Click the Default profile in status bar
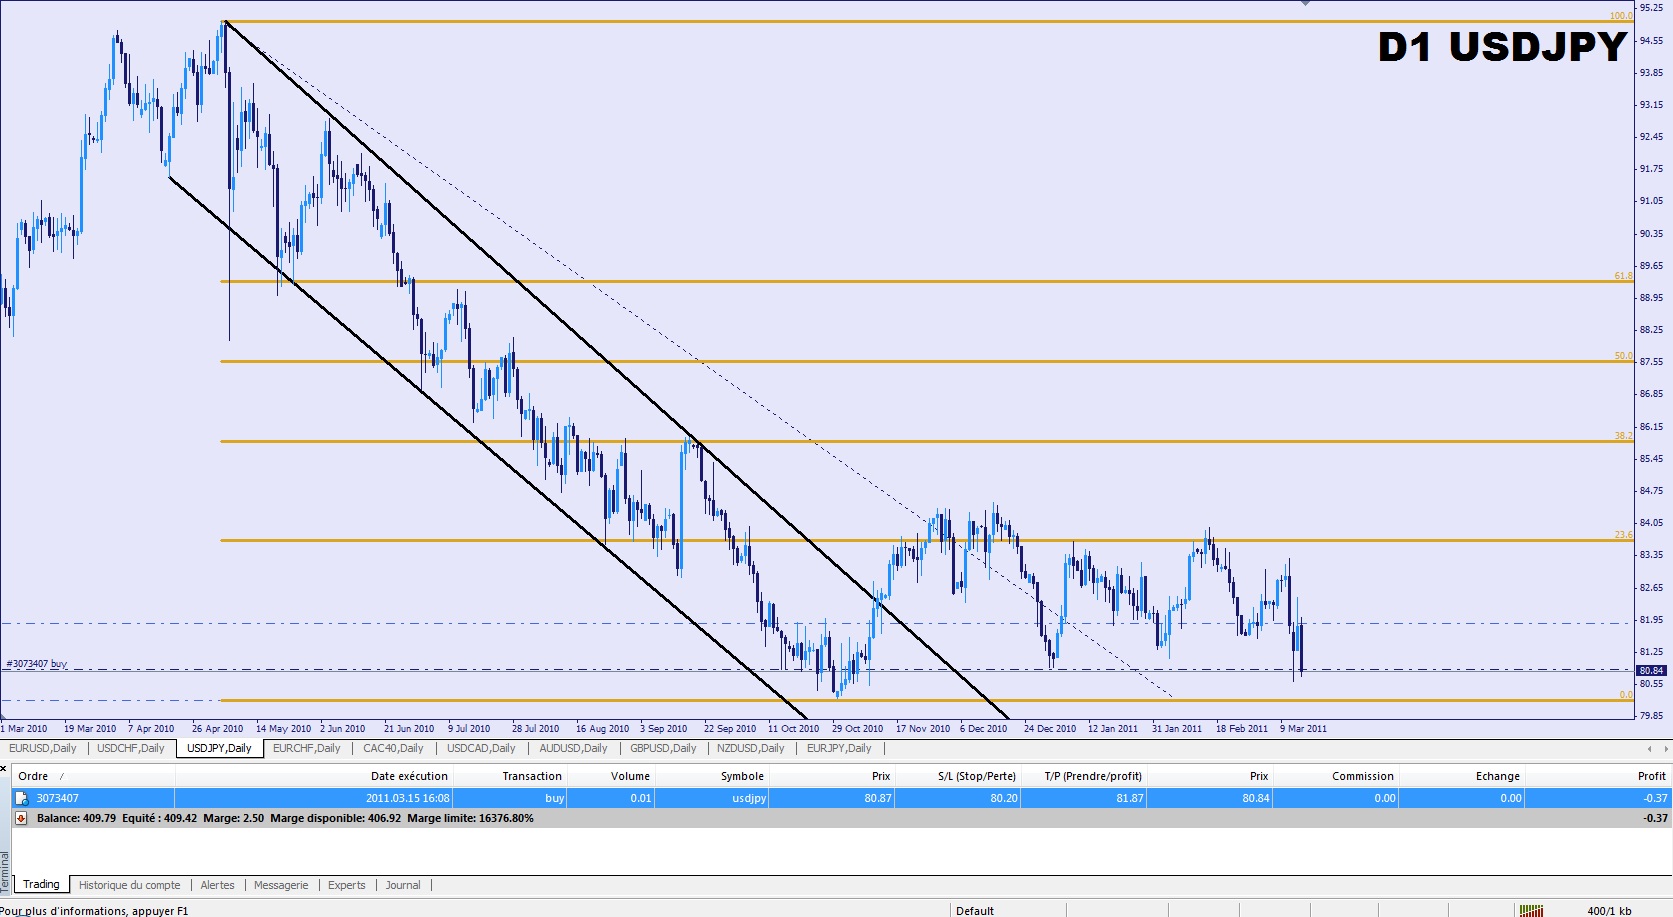Viewport: 1673px width, 917px height. pyautogui.click(x=975, y=910)
